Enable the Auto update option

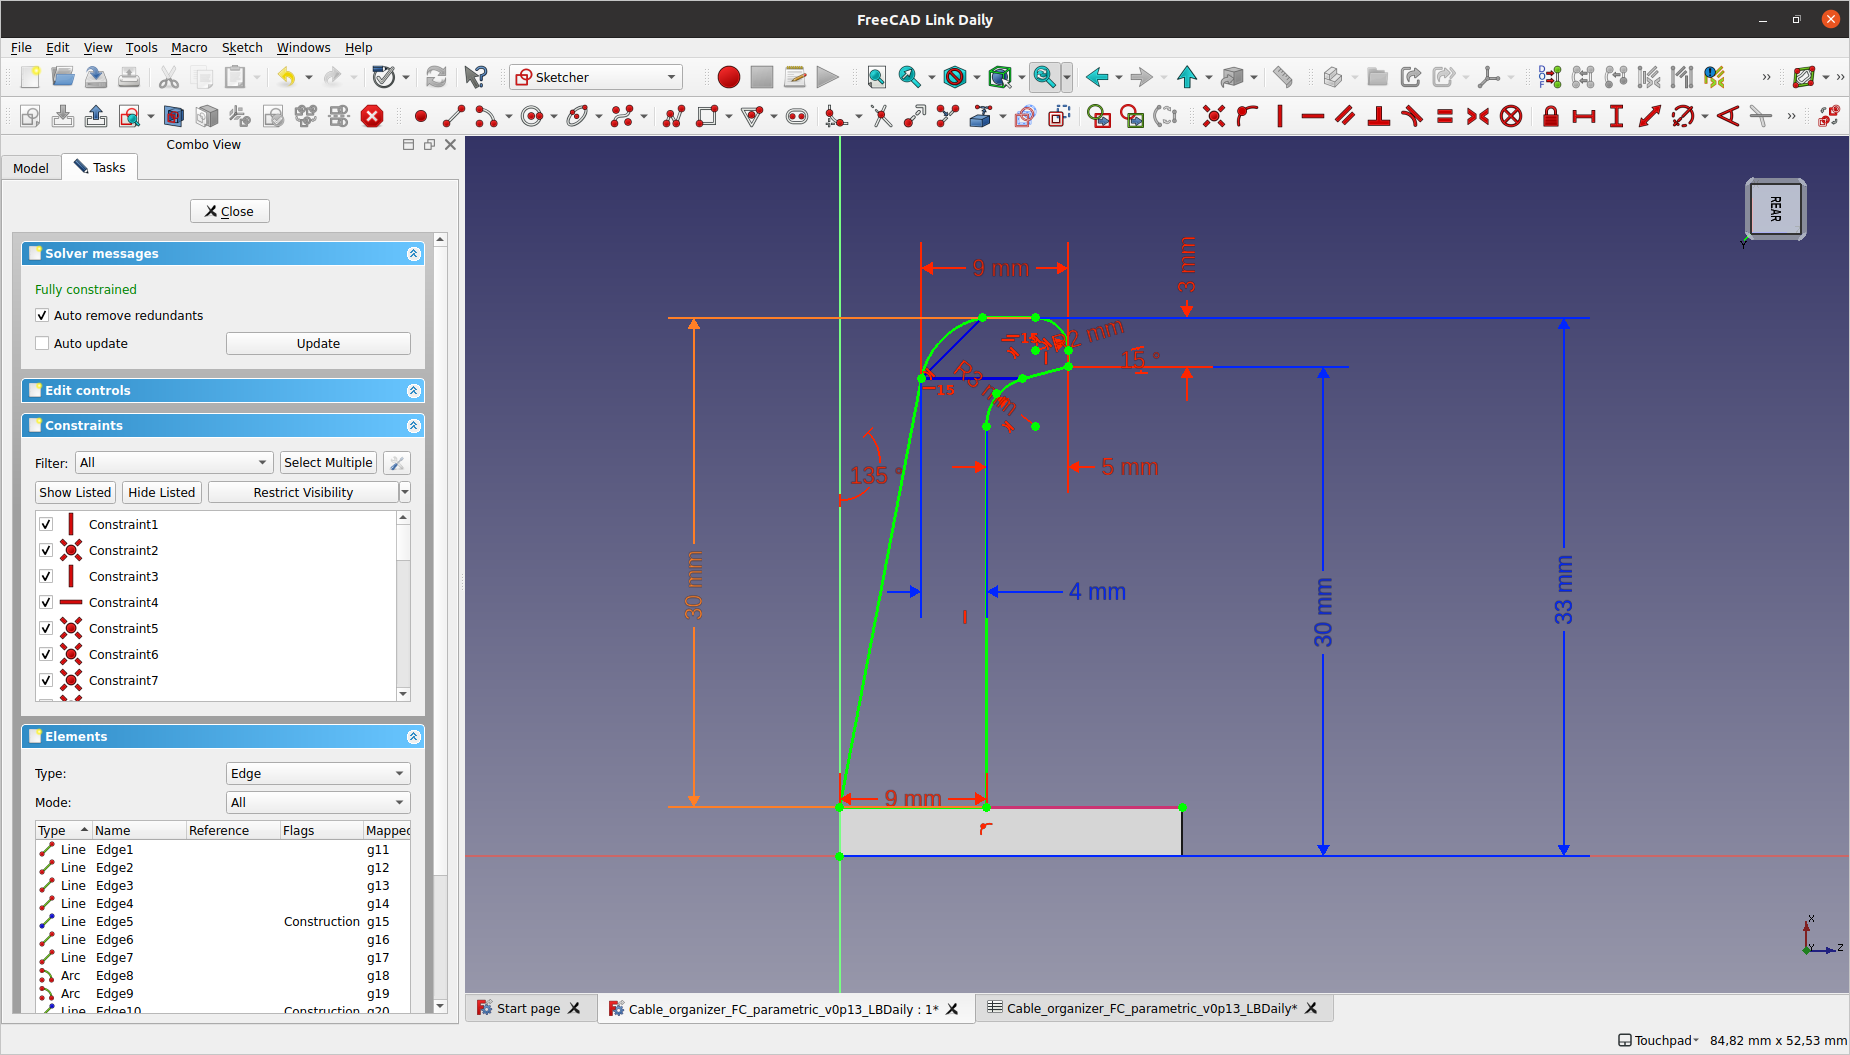(42, 343)
